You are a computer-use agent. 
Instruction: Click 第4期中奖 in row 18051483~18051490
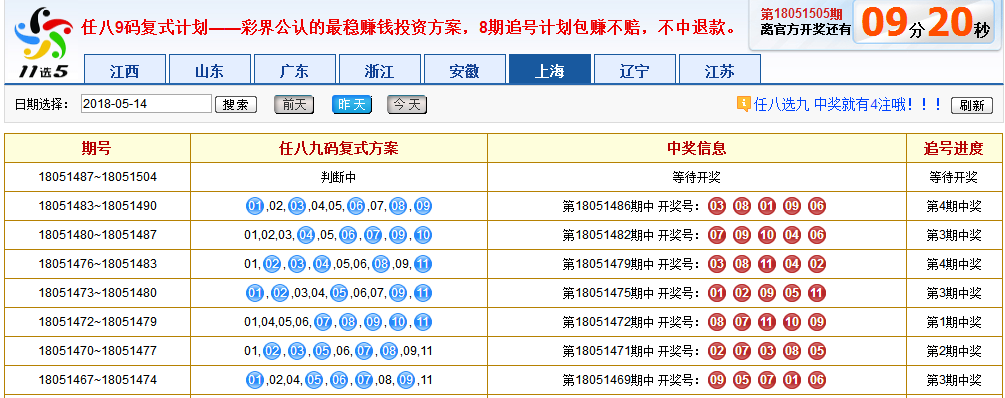[954, 206]
